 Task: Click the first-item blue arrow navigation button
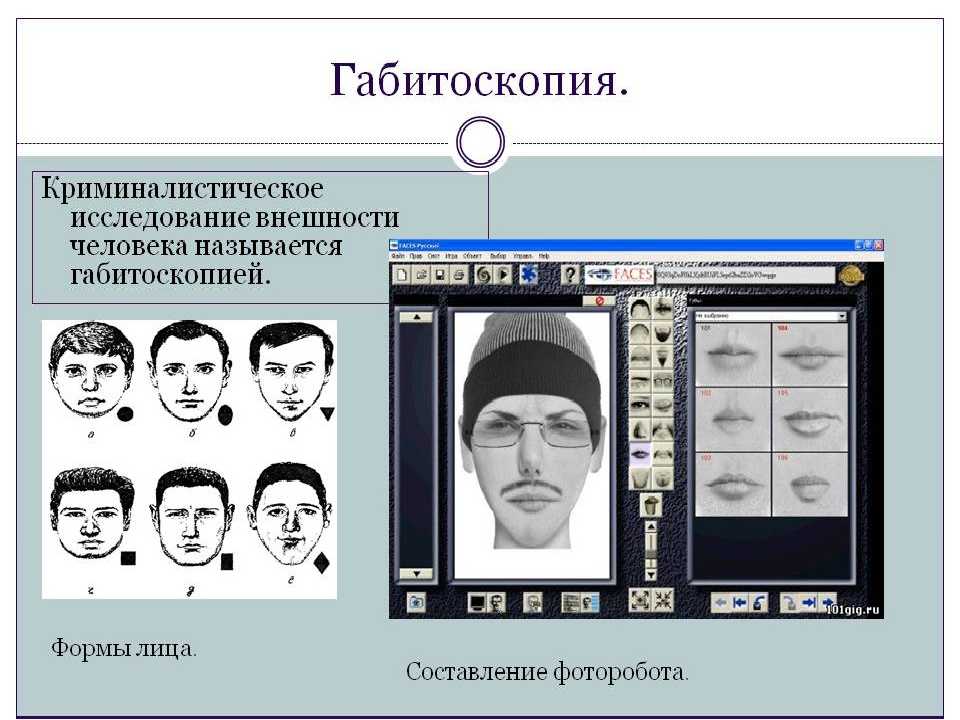click(x=740, y=602)
